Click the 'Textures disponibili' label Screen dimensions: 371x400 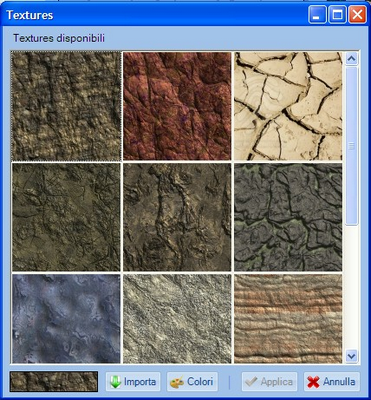click(x=59, y=38)
